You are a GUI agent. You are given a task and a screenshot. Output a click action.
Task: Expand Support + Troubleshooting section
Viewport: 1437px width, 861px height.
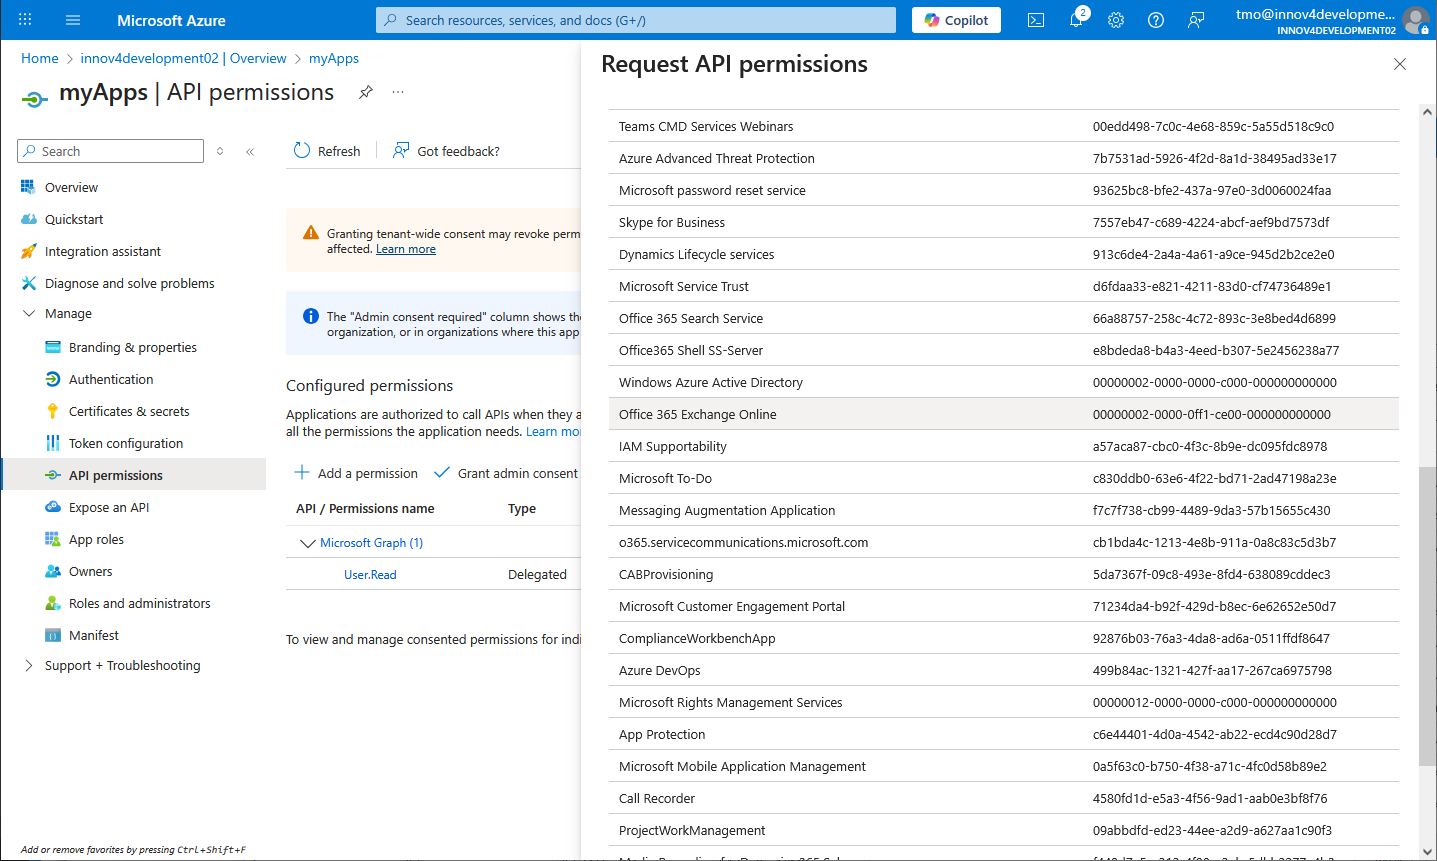pyautogui.click(x=29, y=666)
